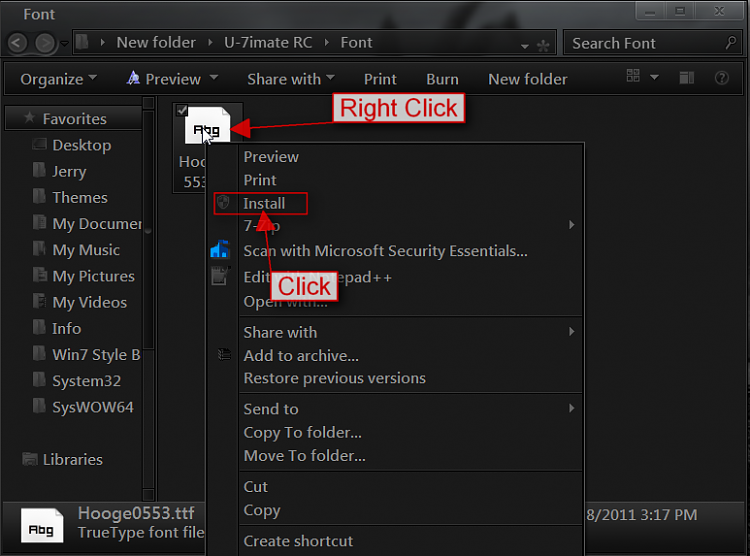Click the Preview toolbar button
750x556 pixels.
pos(164,79)
